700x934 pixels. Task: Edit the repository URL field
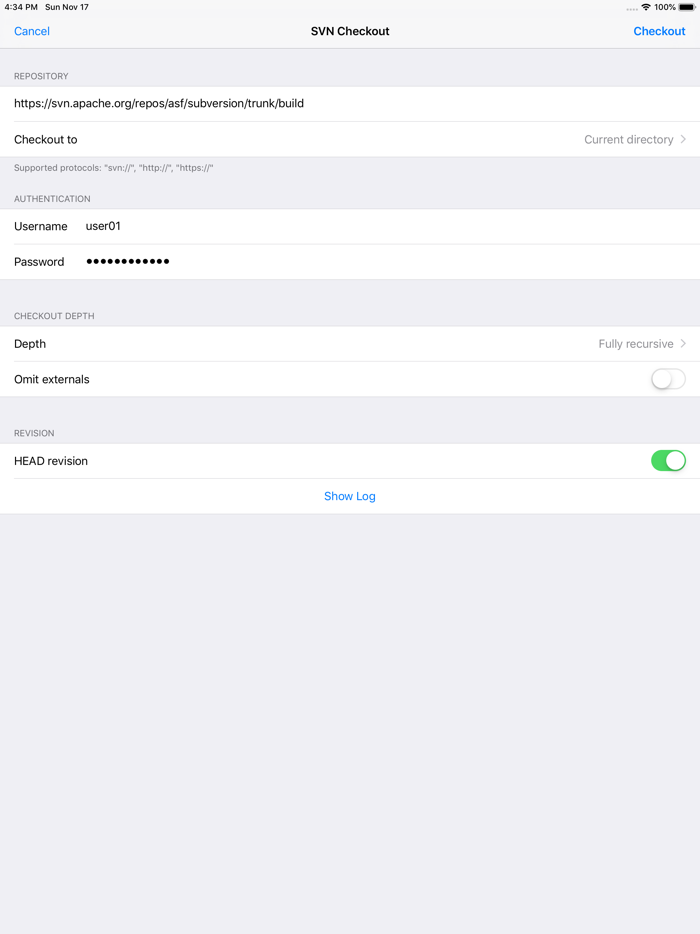coord(350,104)
